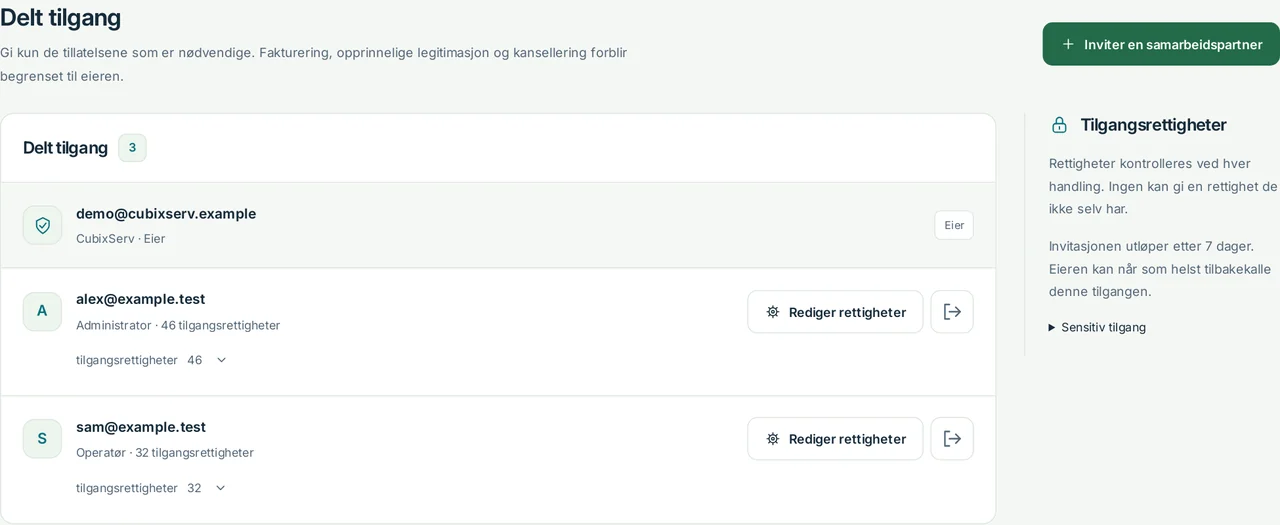Click the gear icon in alex's Rediger rettigheter button
The width and height of the screenshot is (1280, 525).
click(772, 312)
